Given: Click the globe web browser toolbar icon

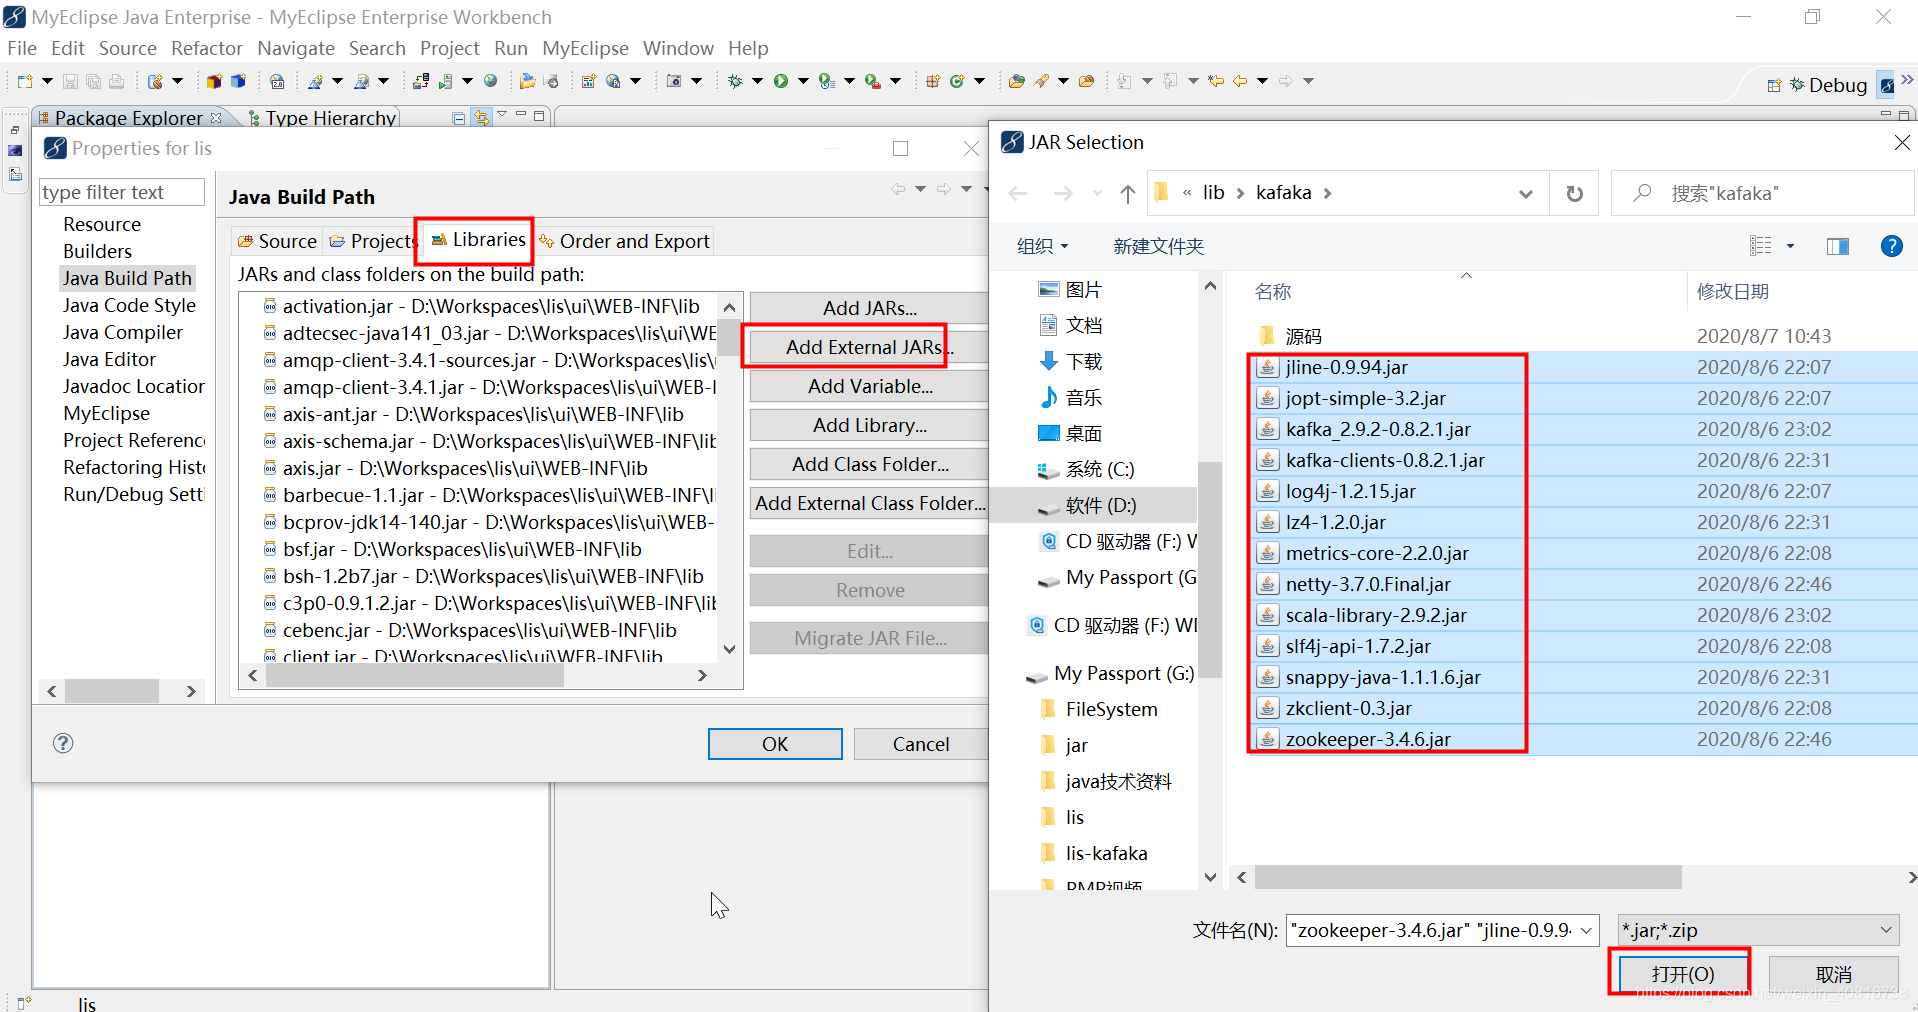Looking at the screenshot, I should (x=491, y=81).
